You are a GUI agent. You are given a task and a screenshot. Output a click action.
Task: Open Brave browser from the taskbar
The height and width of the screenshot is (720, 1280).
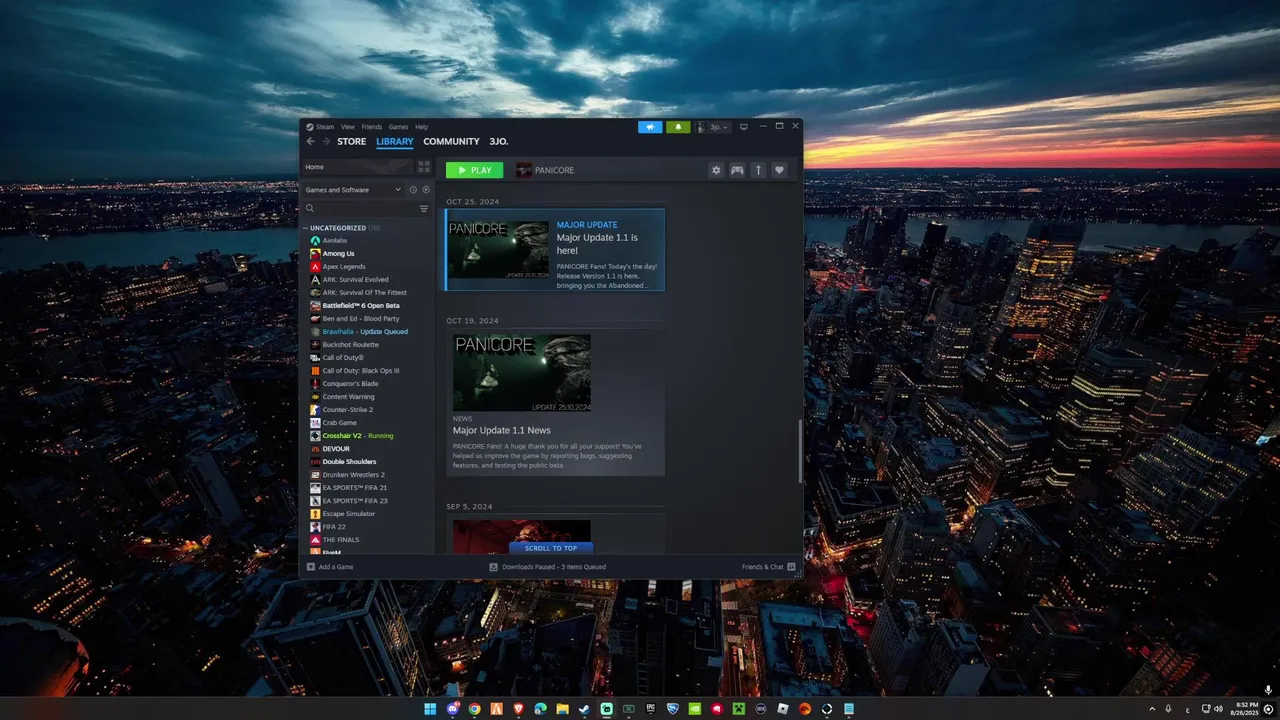coord(518,709)
